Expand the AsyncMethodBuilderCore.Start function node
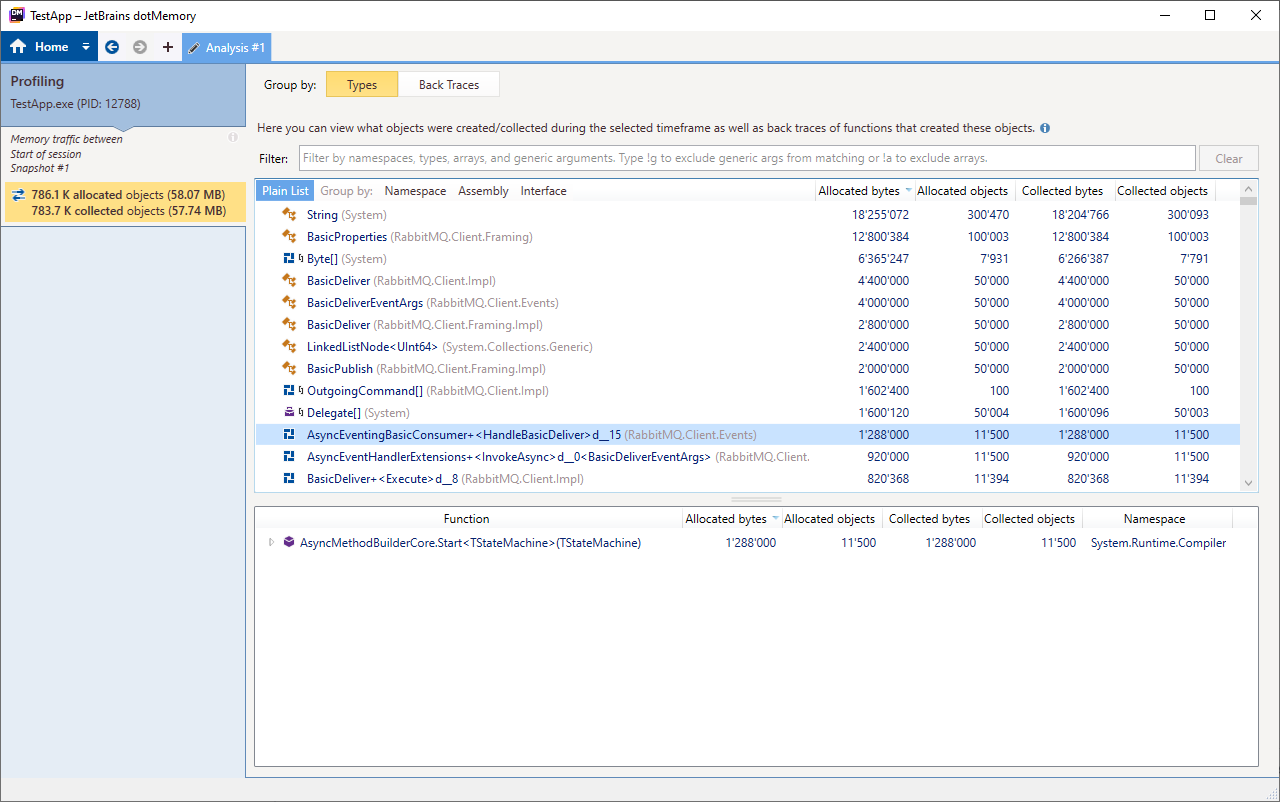 pos(271,543)
